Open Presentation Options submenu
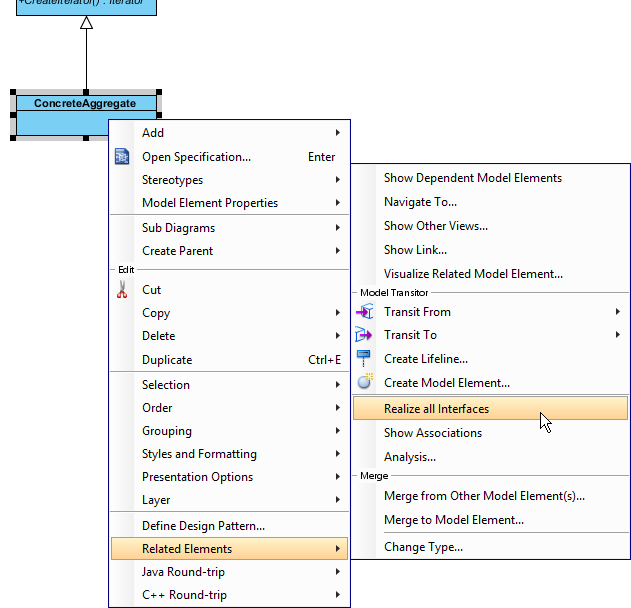The image size is (631, 608). click(229, 476)
